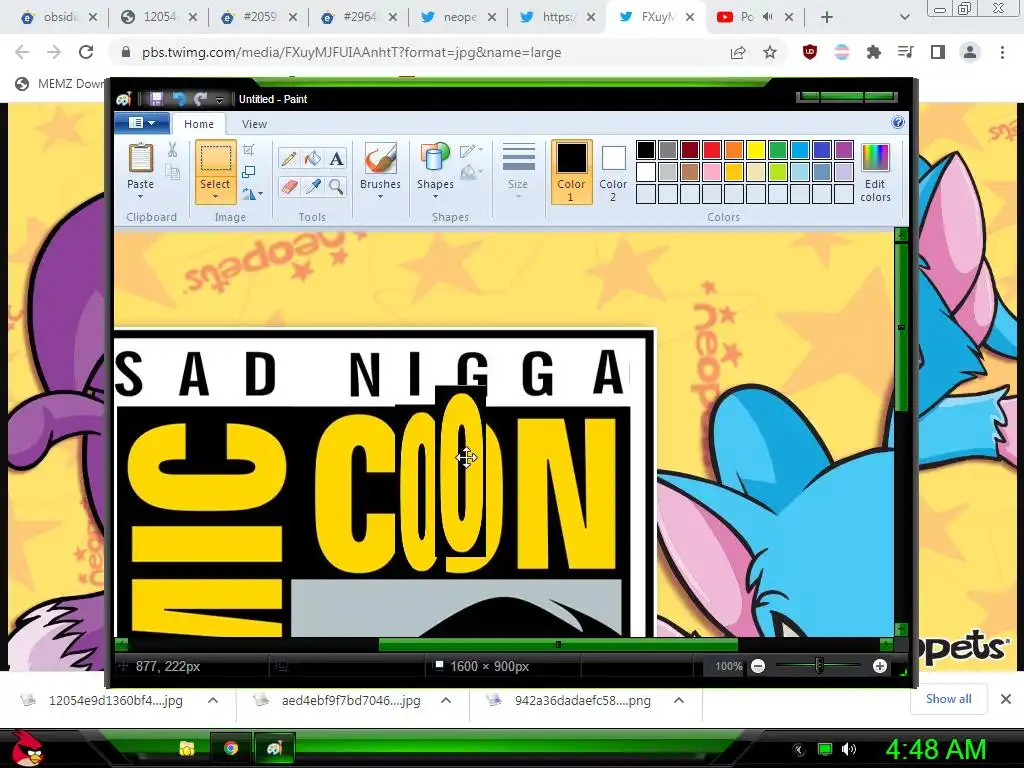This screenshot has width=1024, height=768.
Task: Pick the red color swatch
Action: click(x=711, y=150)
